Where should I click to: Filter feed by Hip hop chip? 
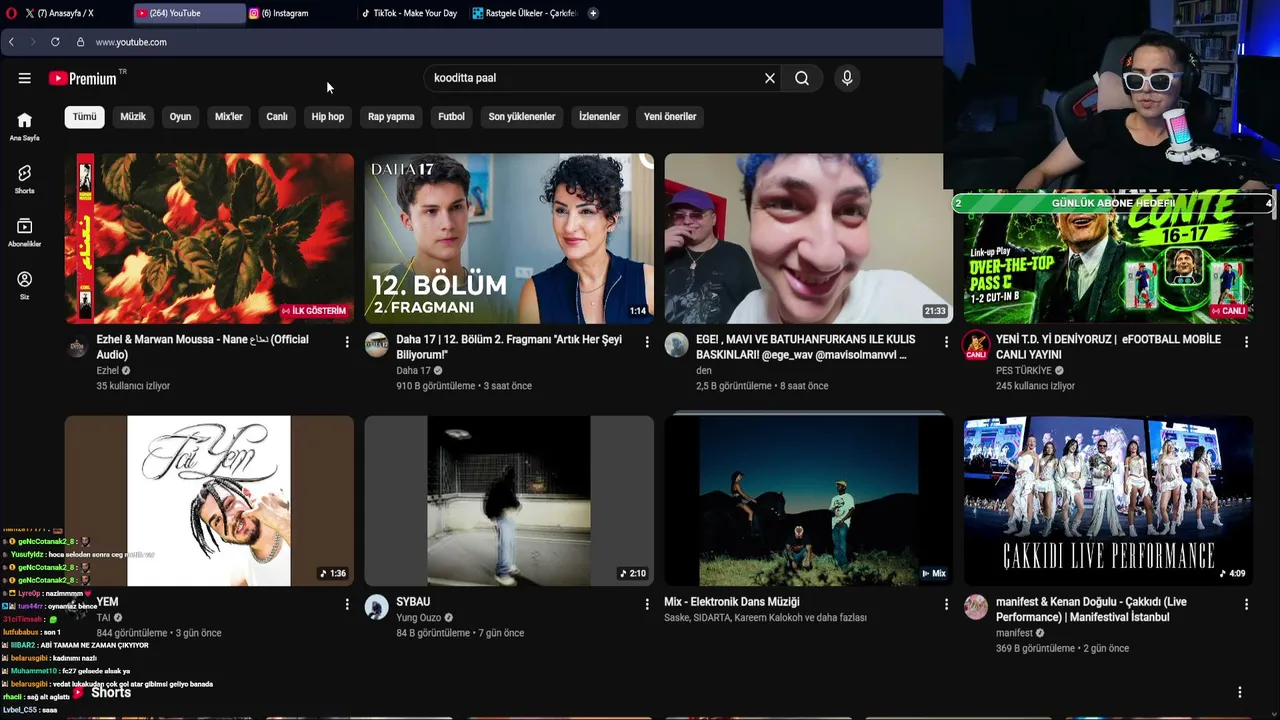coord(328,116)
